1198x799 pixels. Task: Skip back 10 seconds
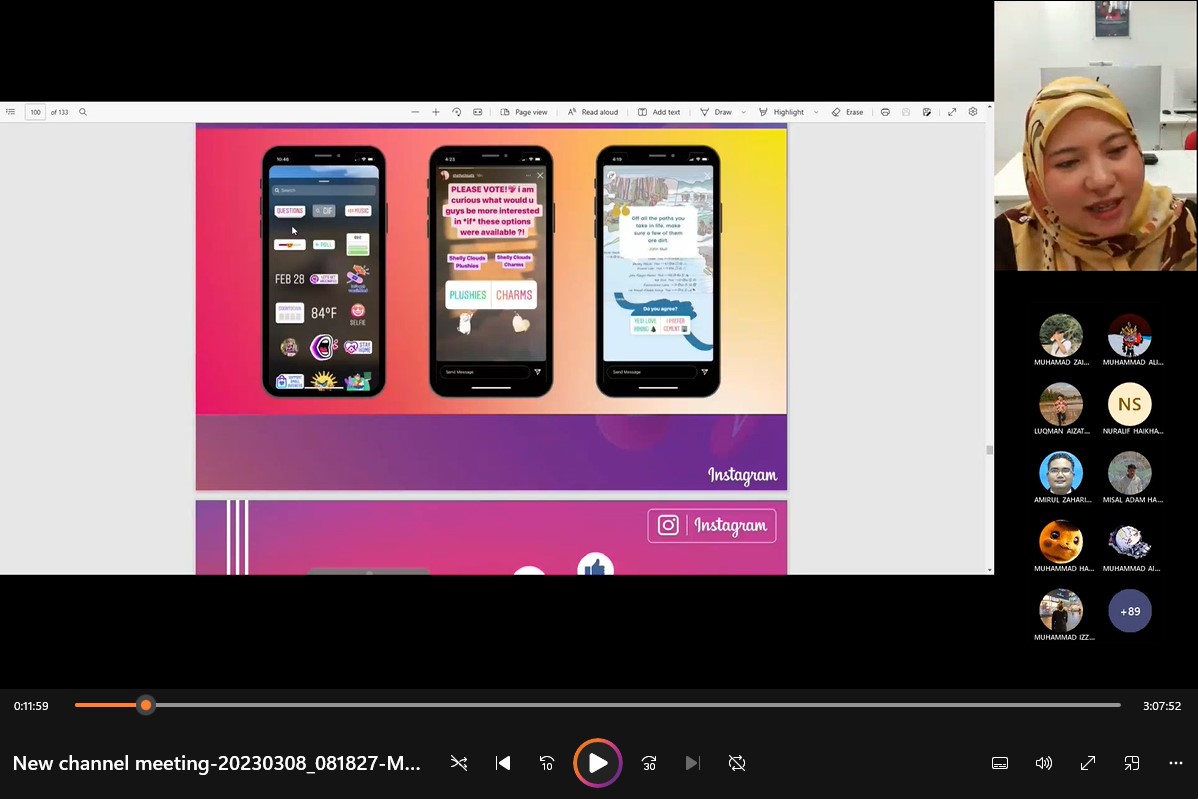547,763
